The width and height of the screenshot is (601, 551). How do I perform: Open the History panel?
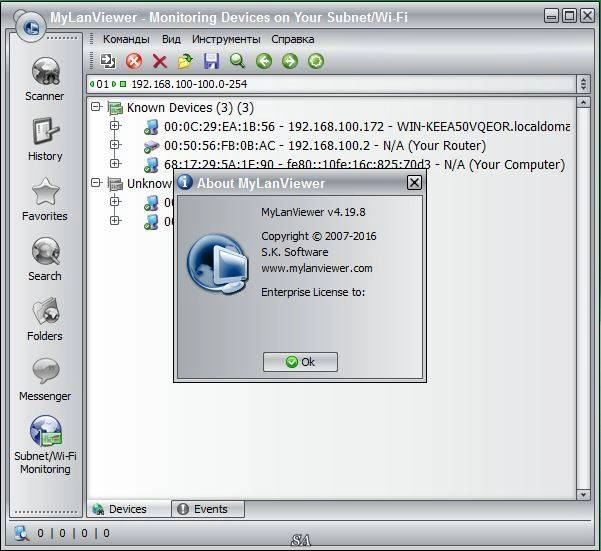pos(45,139)
